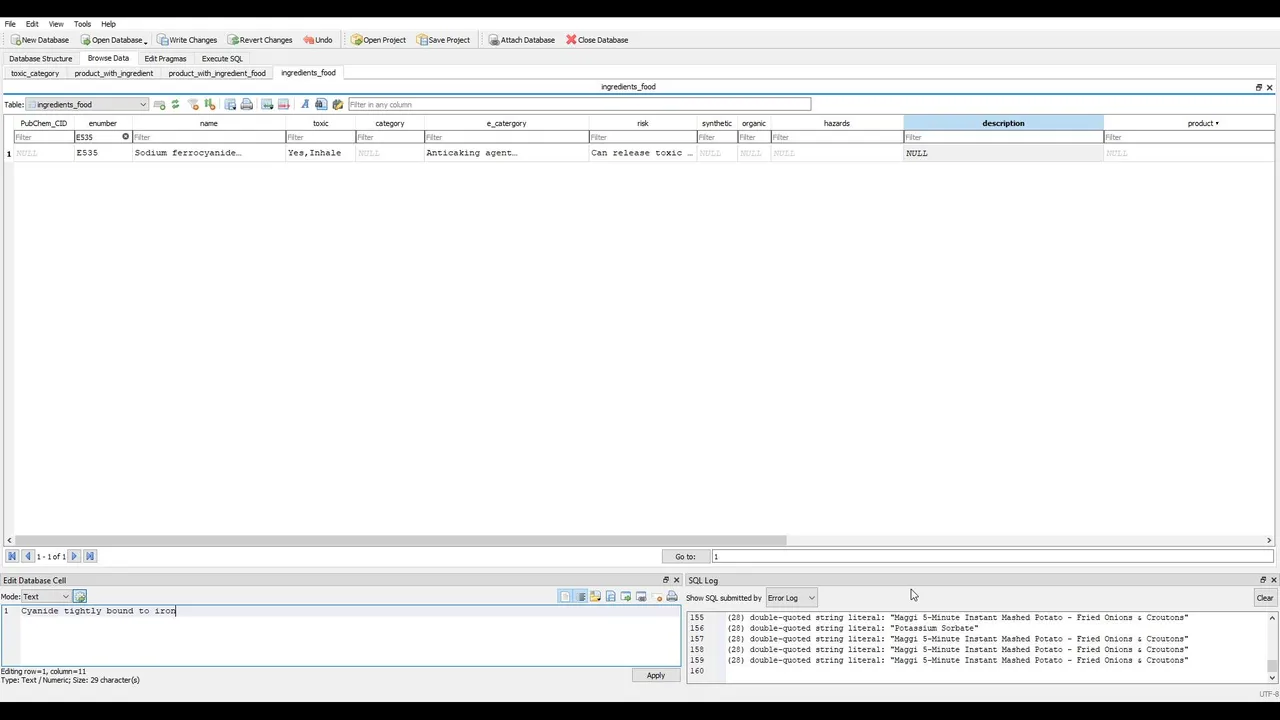Clear the E535 enumber filter with the x

(x=126, y=137)
